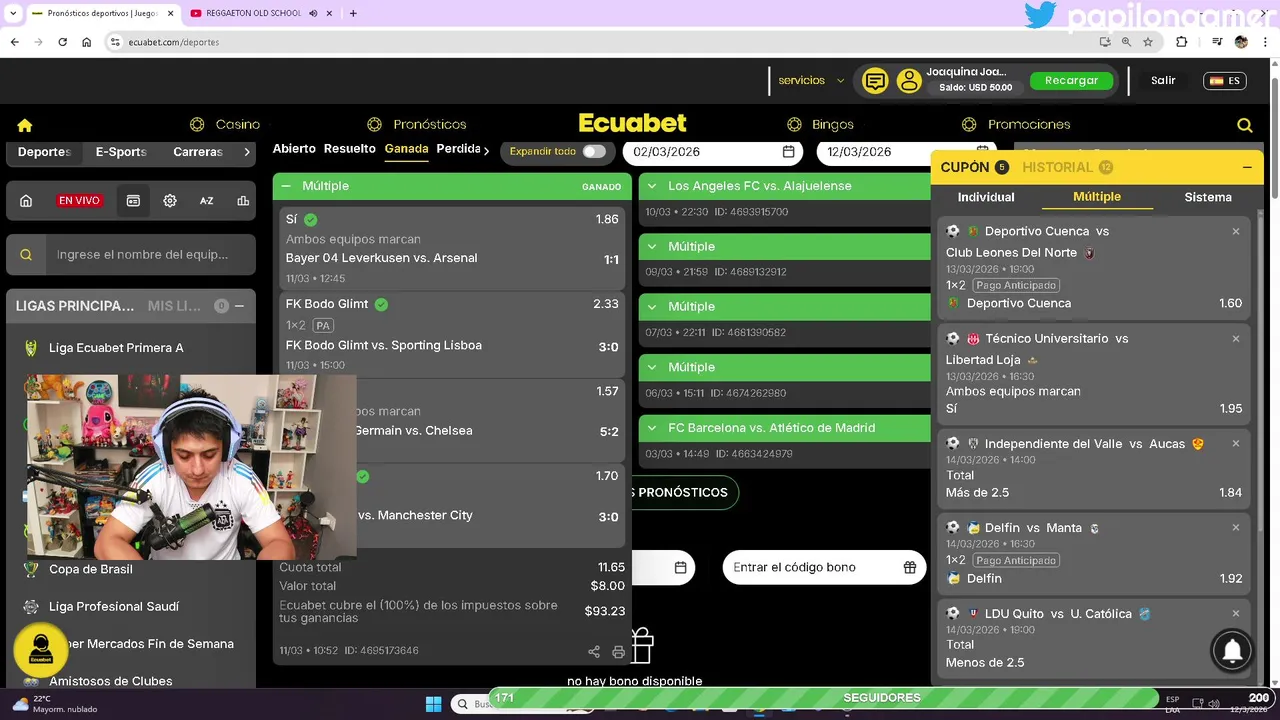This screenshot has height=720, width=1280.
Task: Open the sports settings gear icon
Action: (x=170, y=200)
